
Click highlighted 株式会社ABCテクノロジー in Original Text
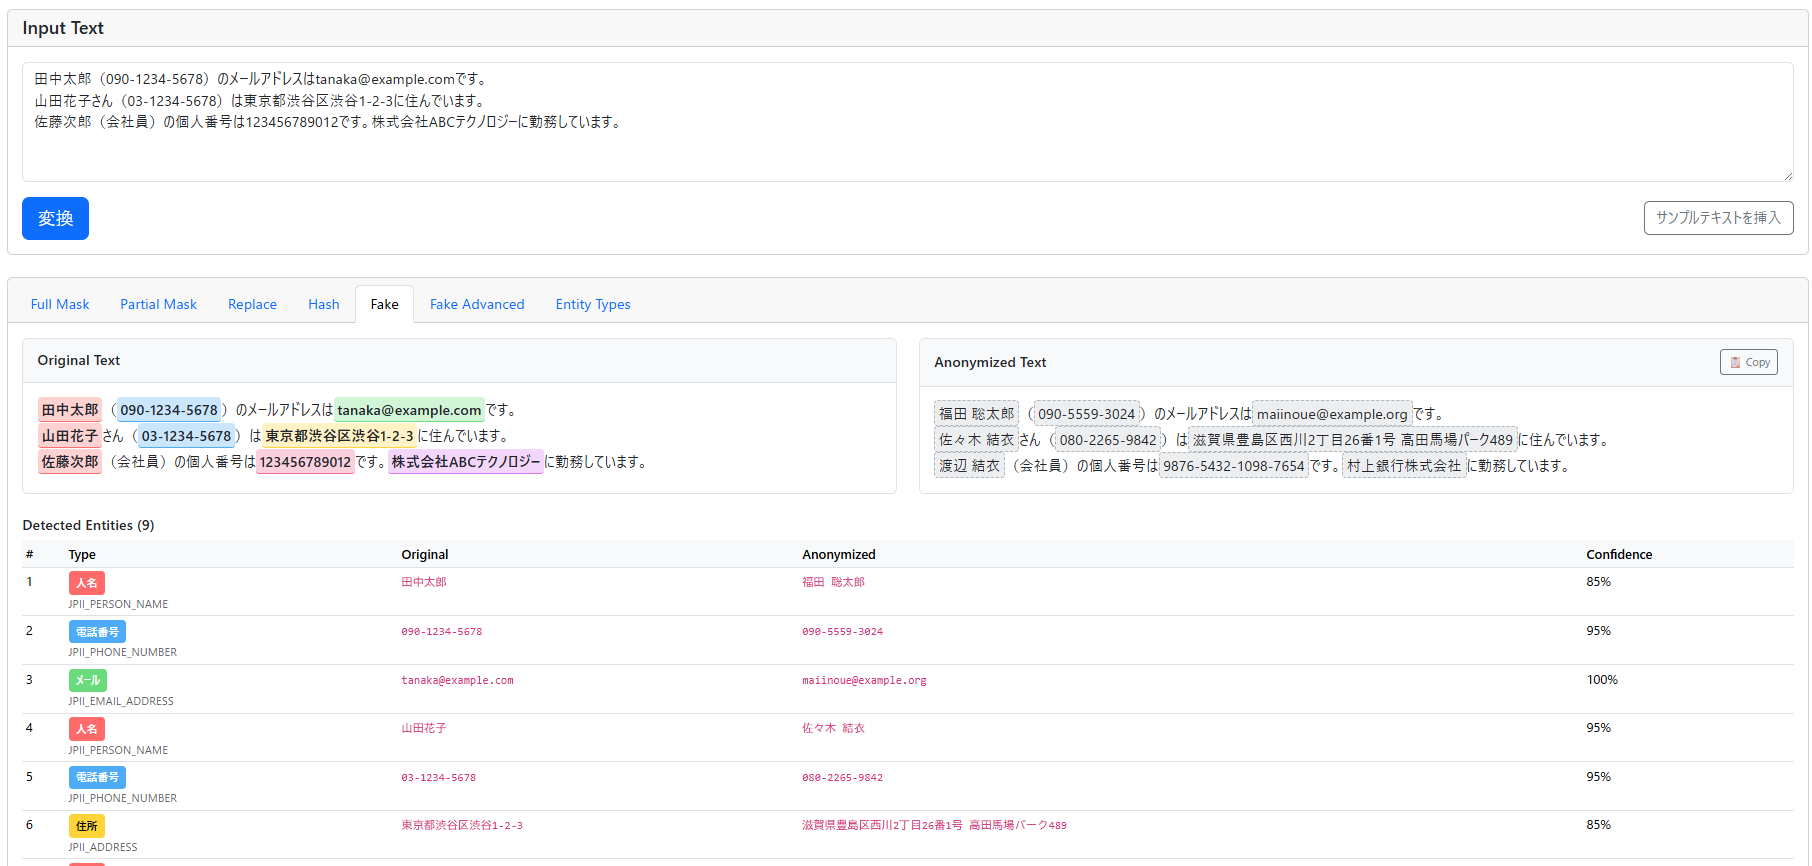[465, 462]
